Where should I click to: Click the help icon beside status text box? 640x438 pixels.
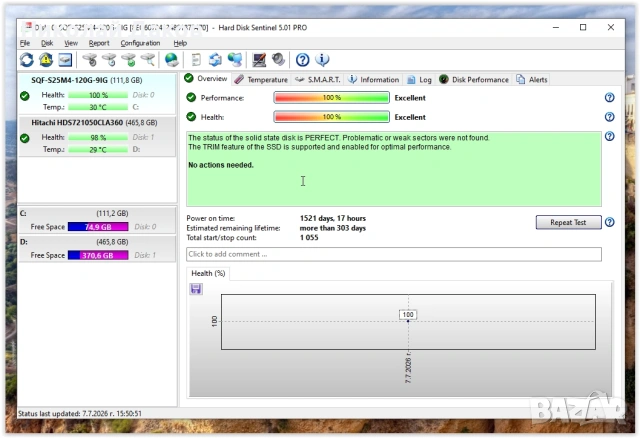(609, 136)
